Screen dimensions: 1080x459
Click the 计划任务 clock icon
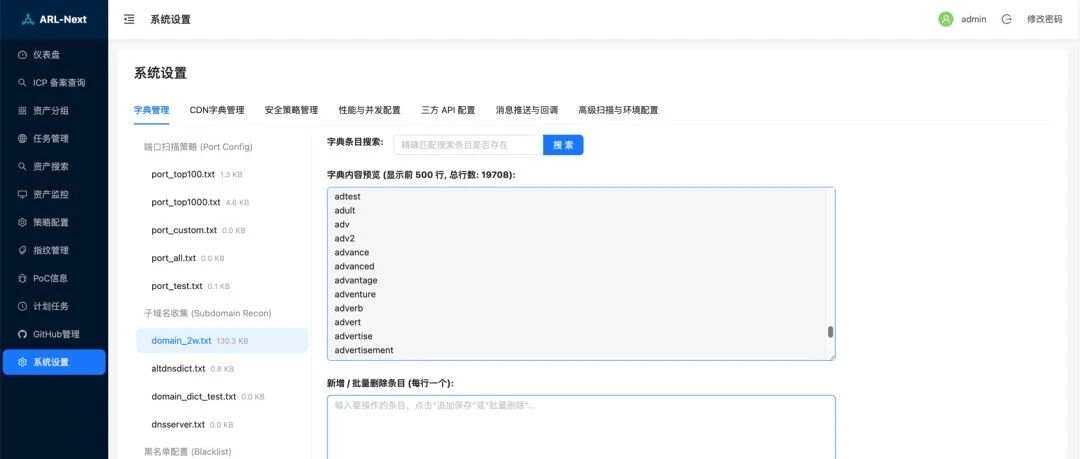[22, 306]
